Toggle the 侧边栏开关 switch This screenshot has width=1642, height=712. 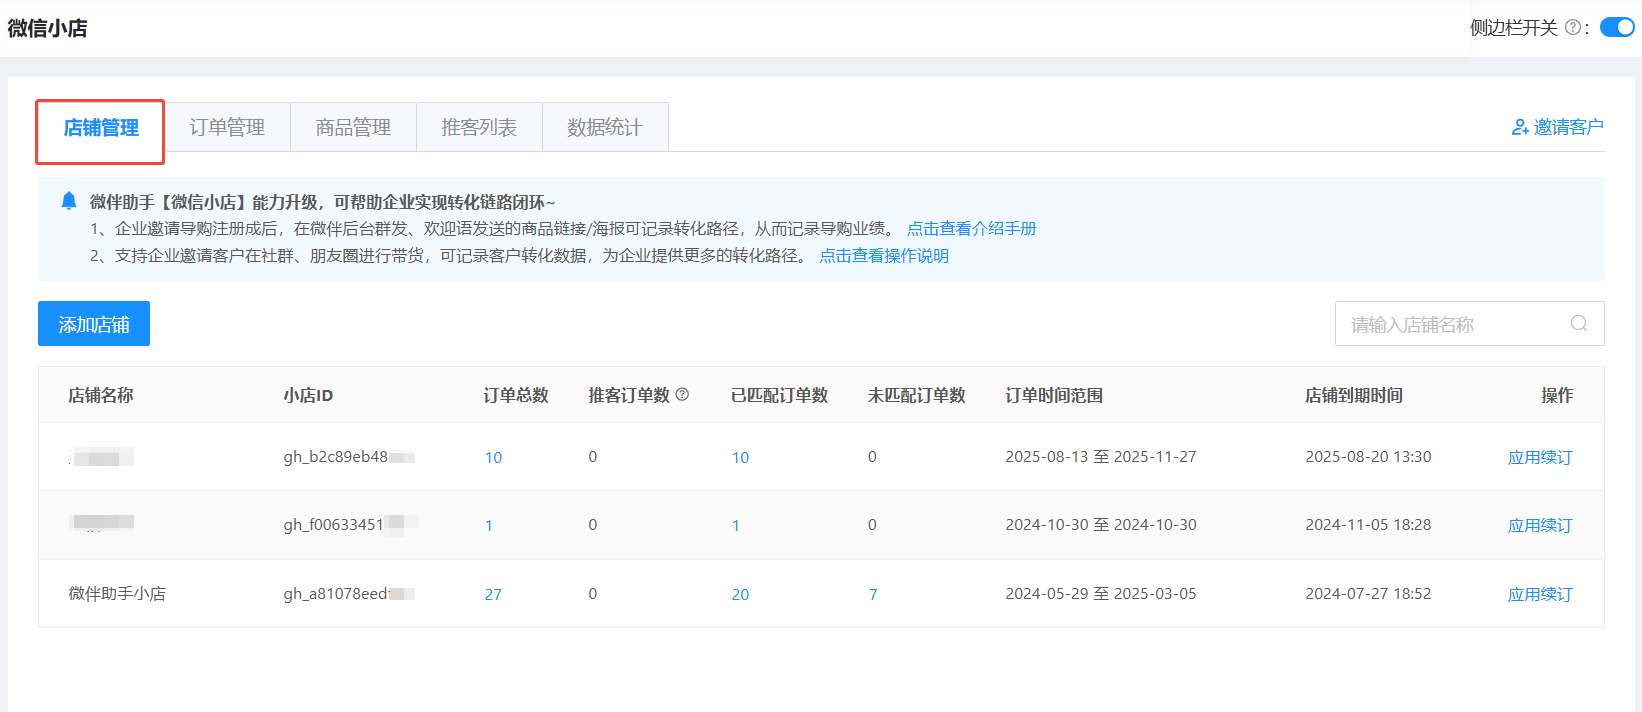coord(1617,27)
